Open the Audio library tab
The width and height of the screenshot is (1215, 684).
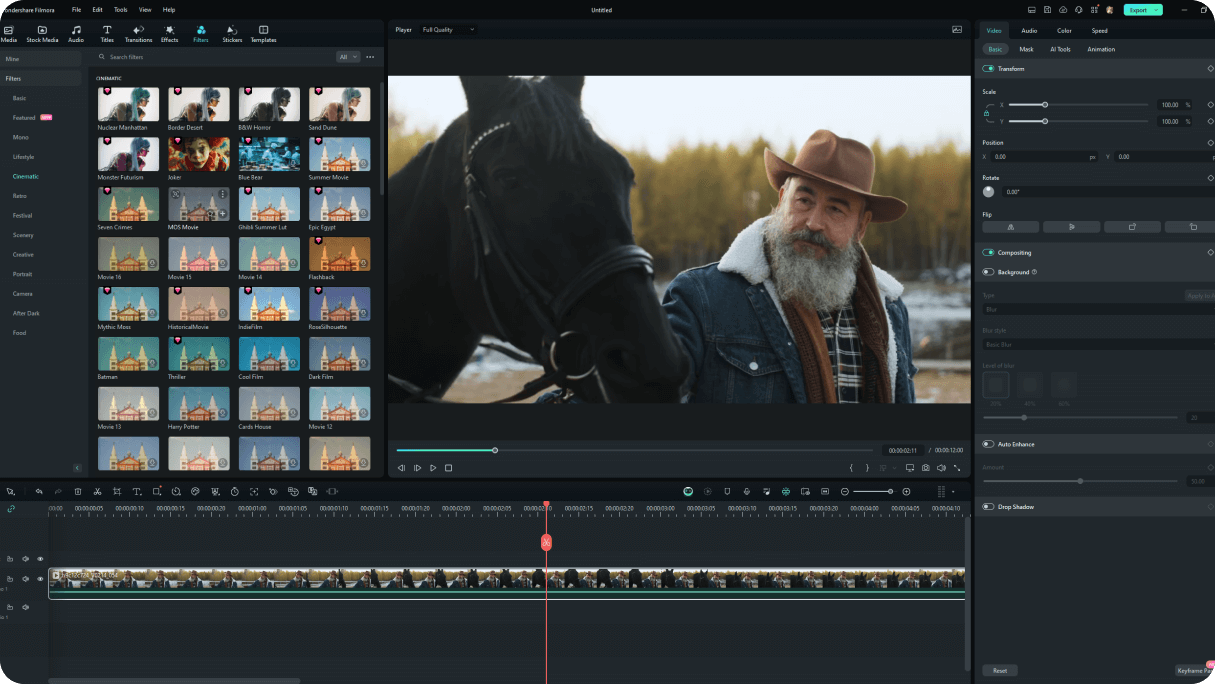point(76,34)
